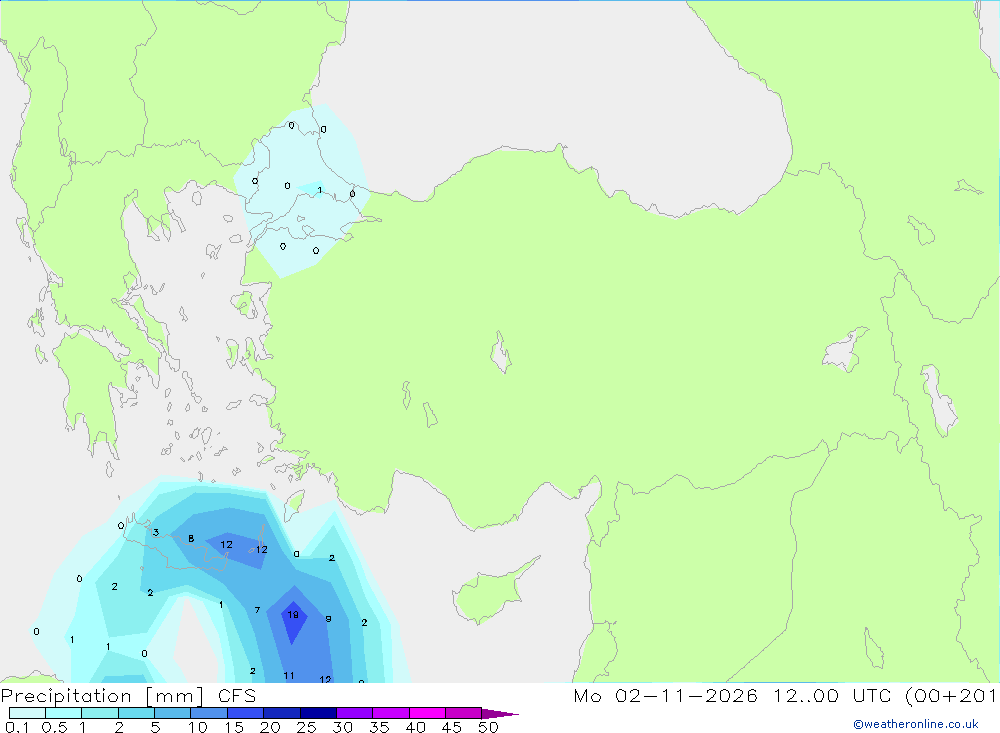Click the 35–40 mm purple legend box
This screenshot has width=1000, height=733.
click(390, 713)
